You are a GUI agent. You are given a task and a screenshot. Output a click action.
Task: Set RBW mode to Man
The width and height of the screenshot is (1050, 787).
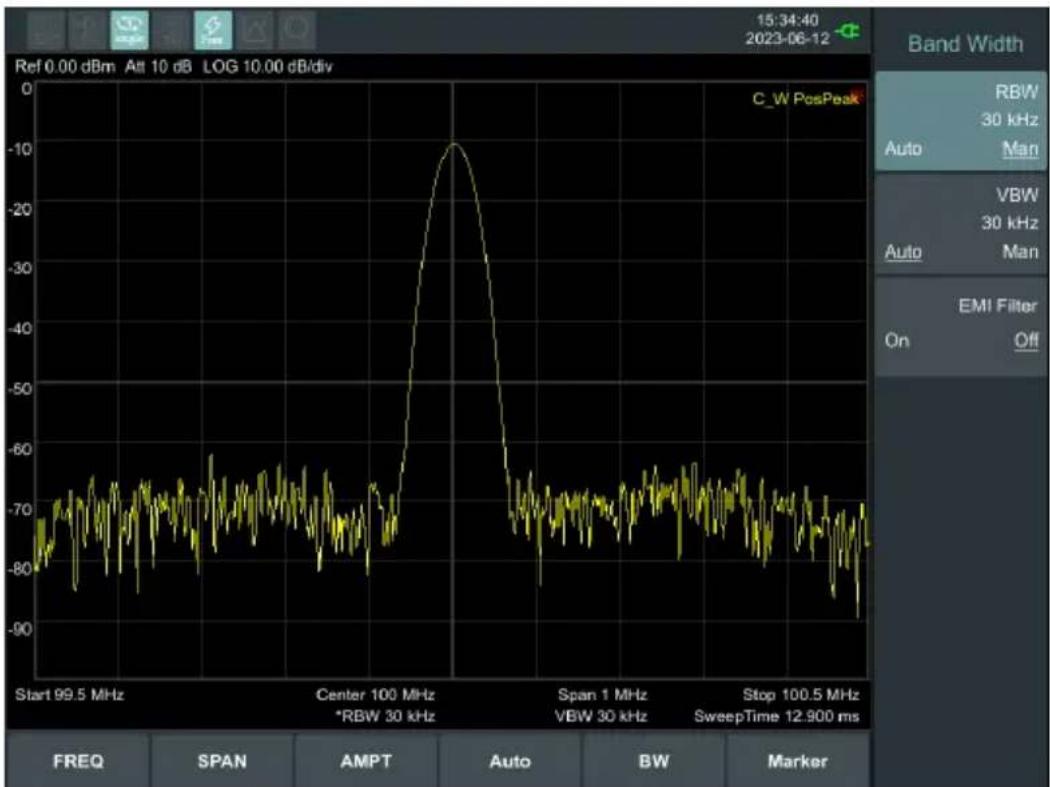[x=1020, y=149]
